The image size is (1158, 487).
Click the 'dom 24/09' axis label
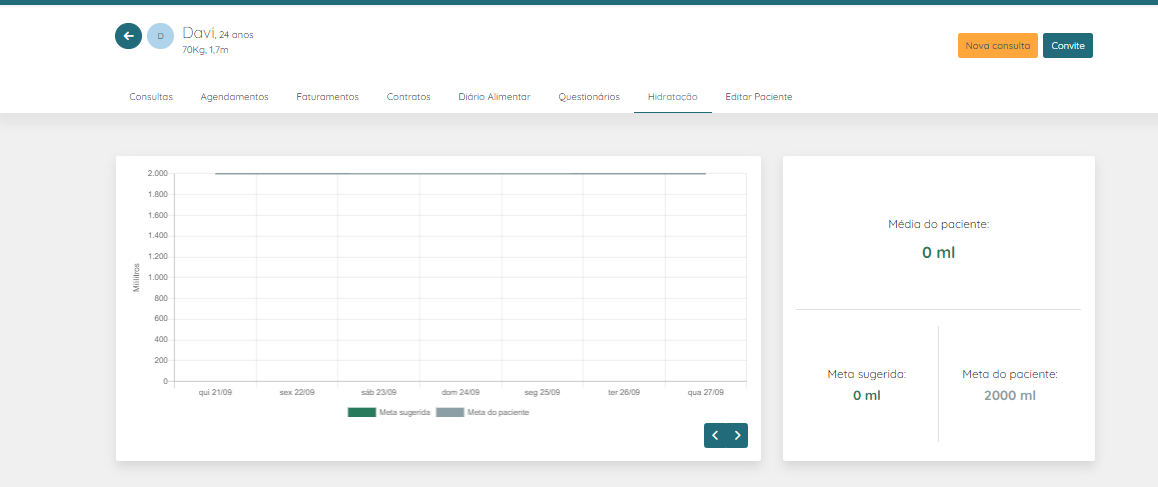[461, 392]
